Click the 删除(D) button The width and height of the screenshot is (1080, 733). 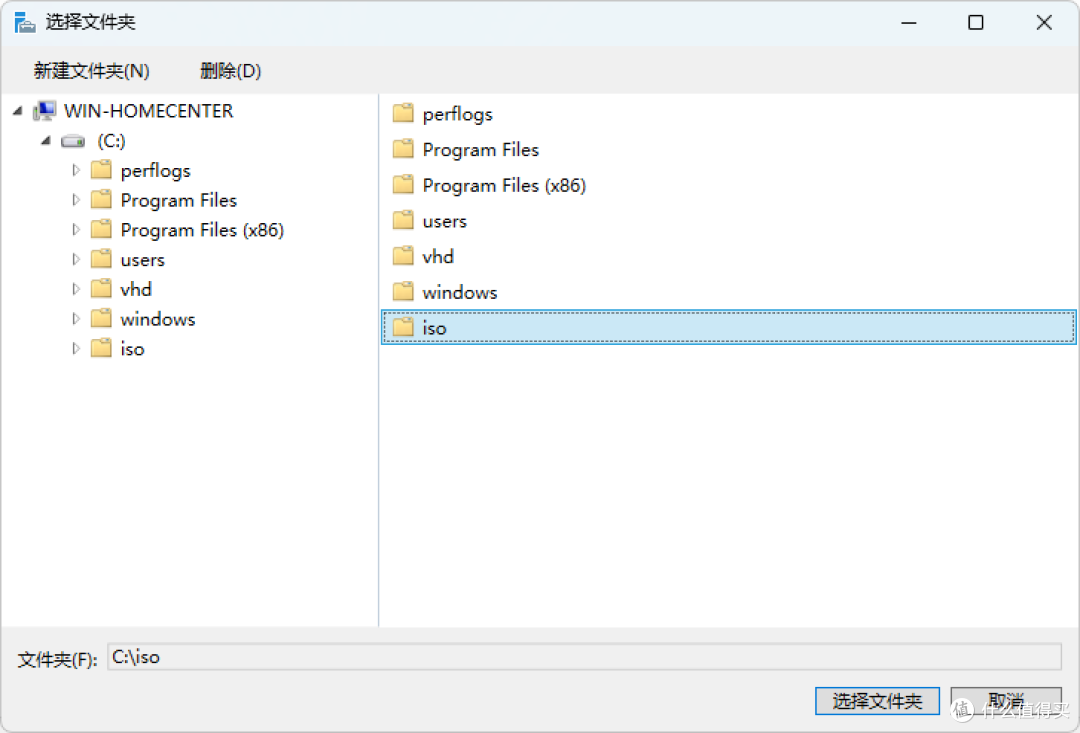click(x=231, y=71)
